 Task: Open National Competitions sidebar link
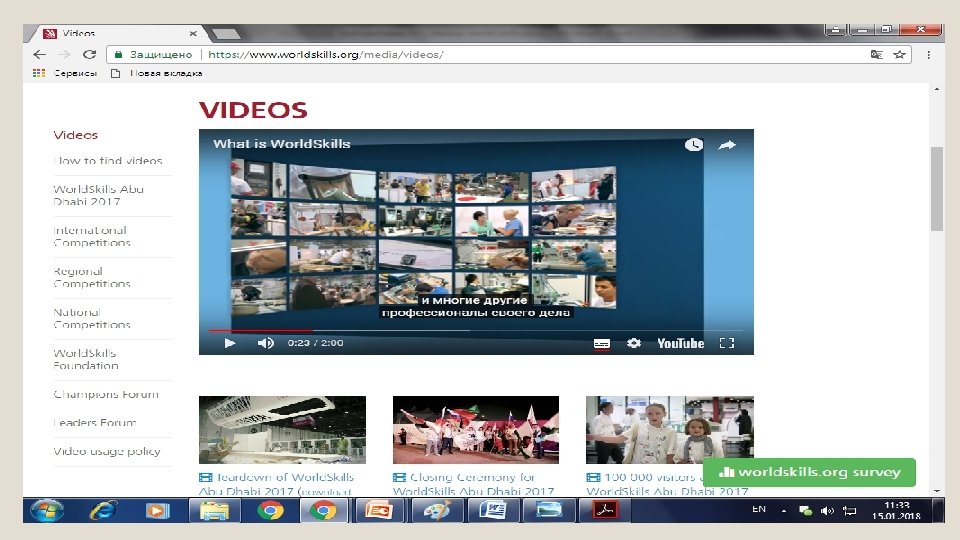[x=92, y=318]
